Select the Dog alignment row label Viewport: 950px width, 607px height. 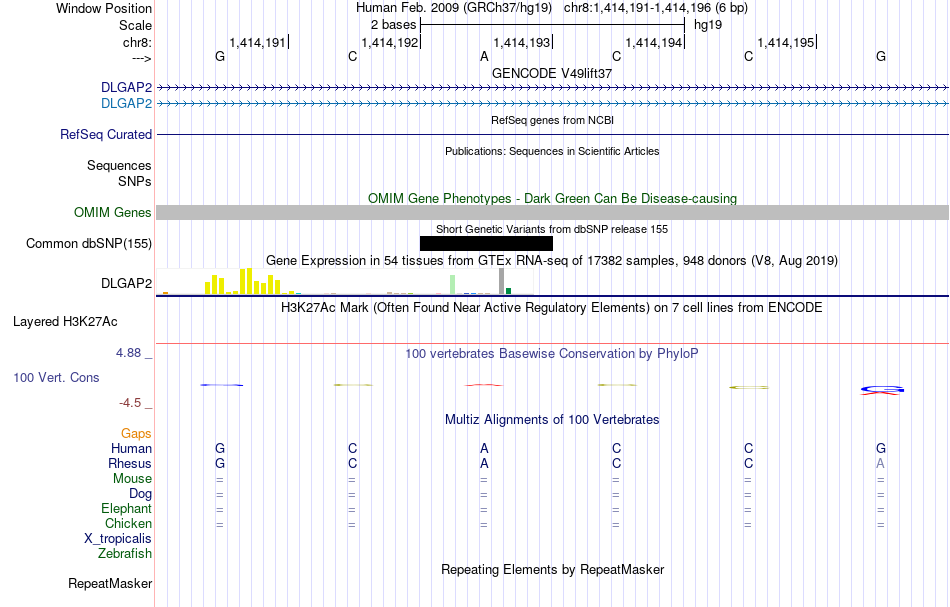[x=141, y=494]
